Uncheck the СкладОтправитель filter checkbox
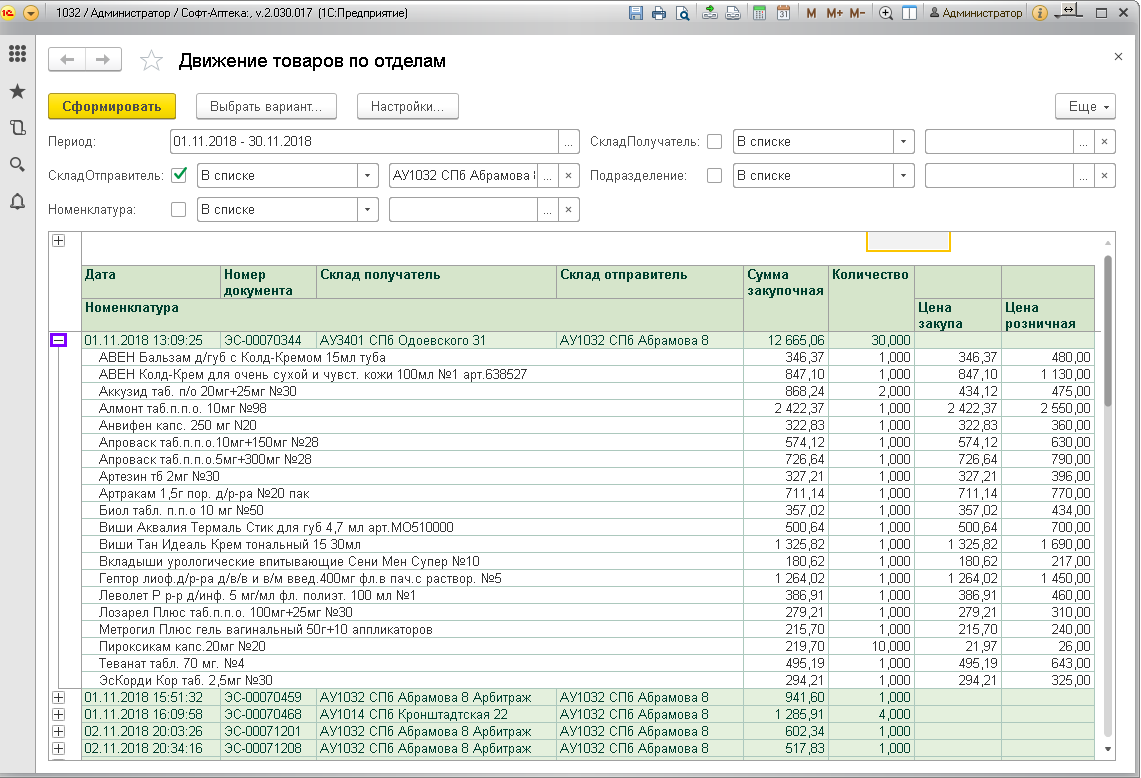This screenshot has height=778, width=1141. point(180,175)
